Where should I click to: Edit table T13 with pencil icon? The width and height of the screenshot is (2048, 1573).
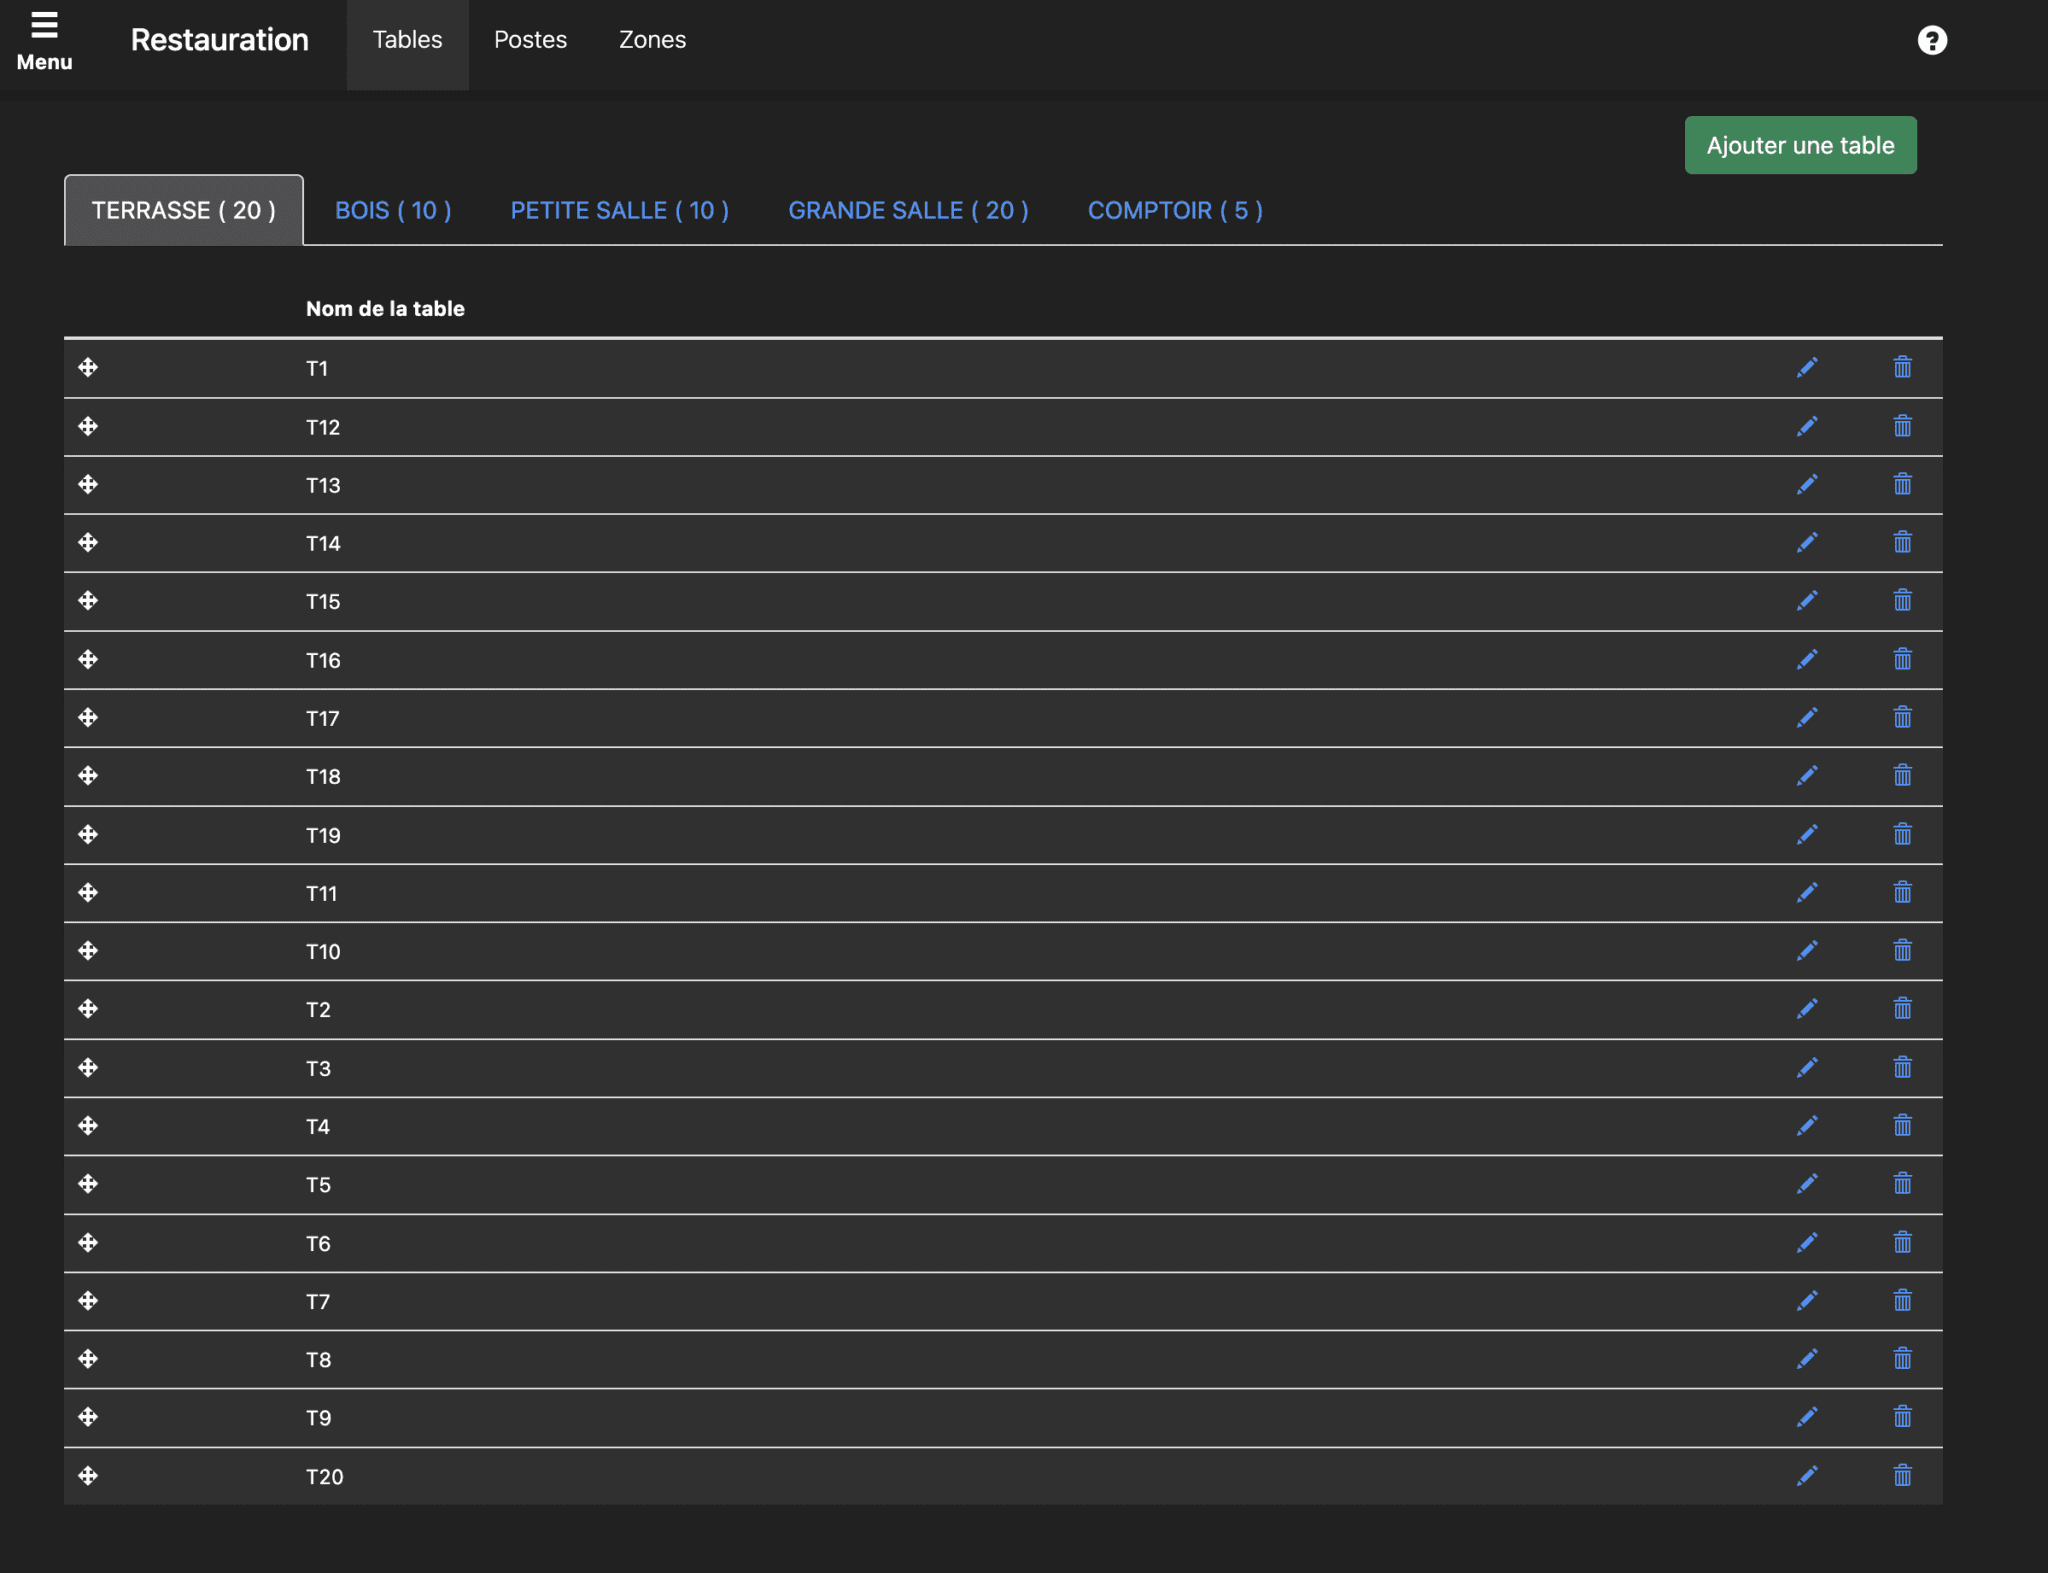click(x=1807, y=485)
